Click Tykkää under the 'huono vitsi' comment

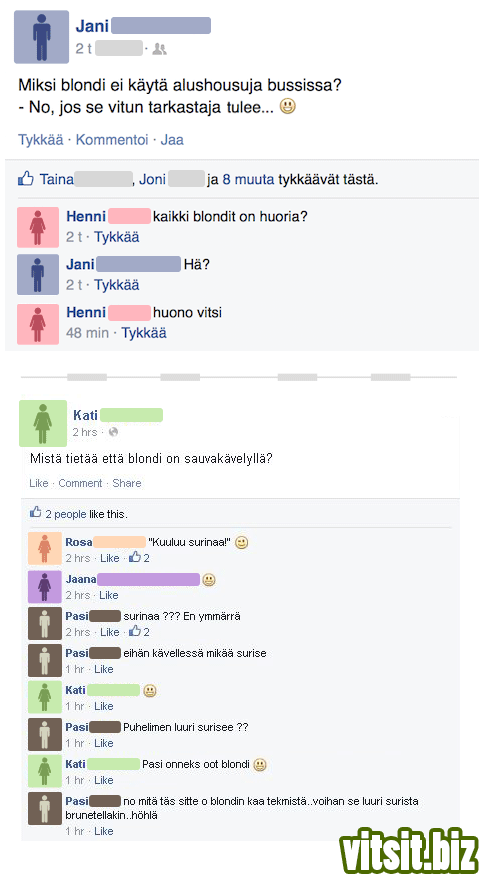pyautogui.click(x=144, y=334)
